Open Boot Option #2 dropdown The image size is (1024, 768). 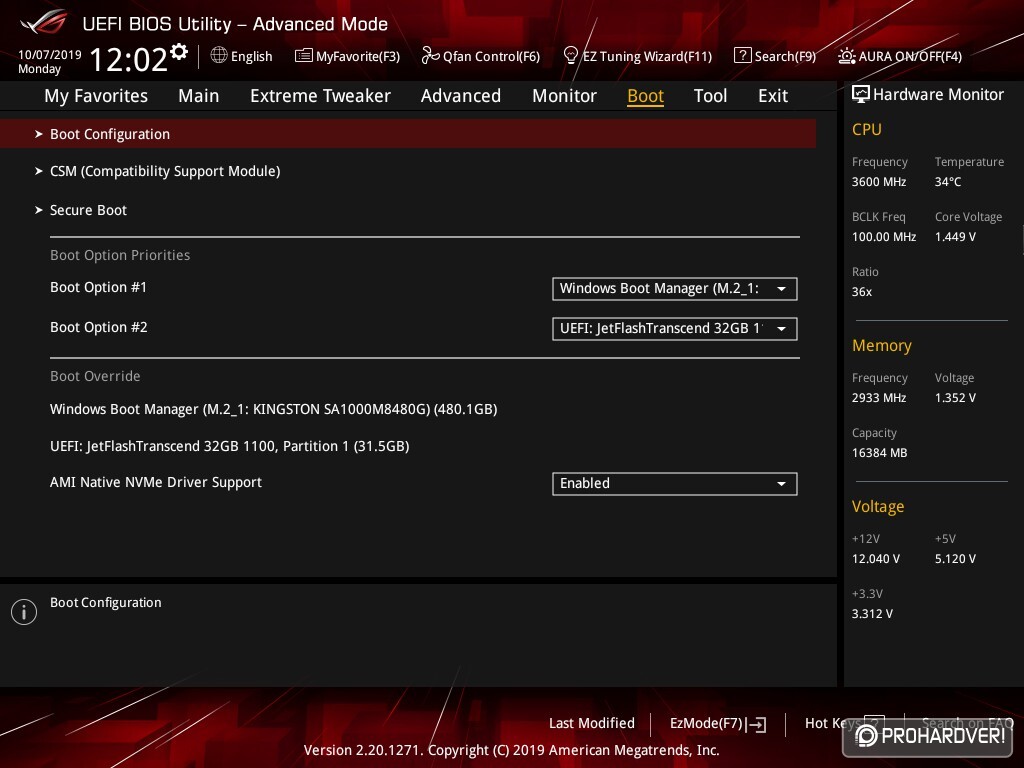[675, 328]
